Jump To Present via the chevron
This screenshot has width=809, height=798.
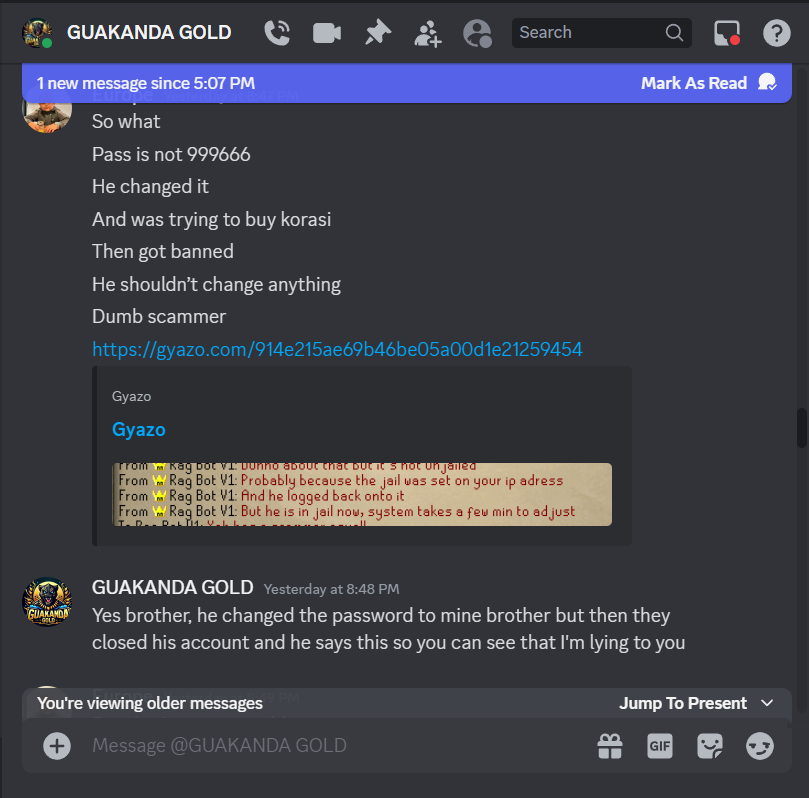[x=767, y=703]
